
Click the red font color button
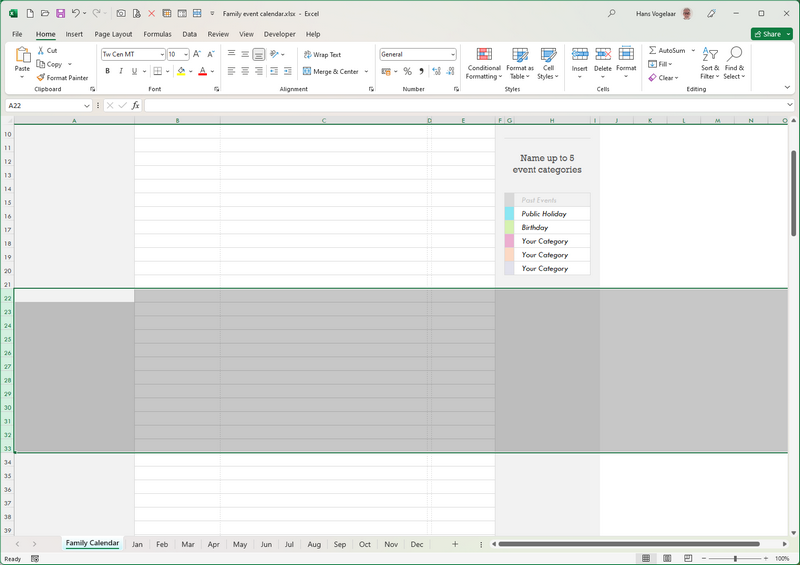pos(203,71)
